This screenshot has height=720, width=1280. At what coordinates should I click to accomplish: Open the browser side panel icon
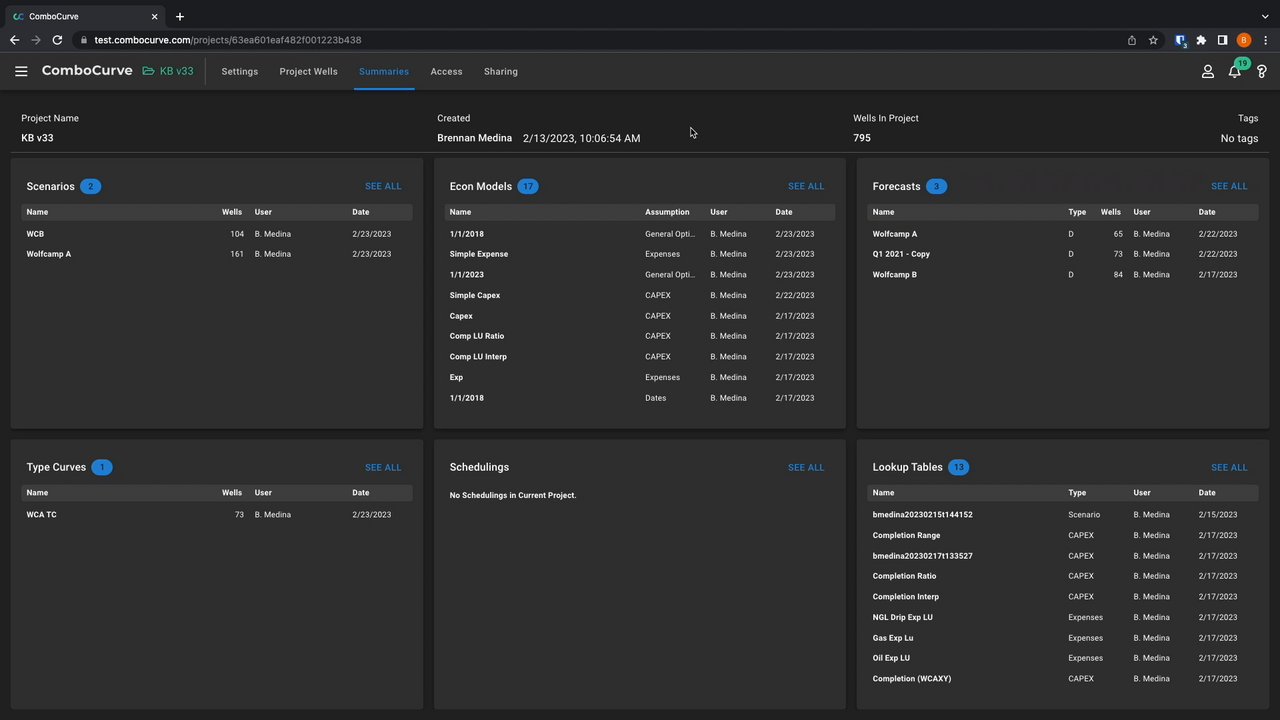pyautogui.click(x=1222, y=40)
